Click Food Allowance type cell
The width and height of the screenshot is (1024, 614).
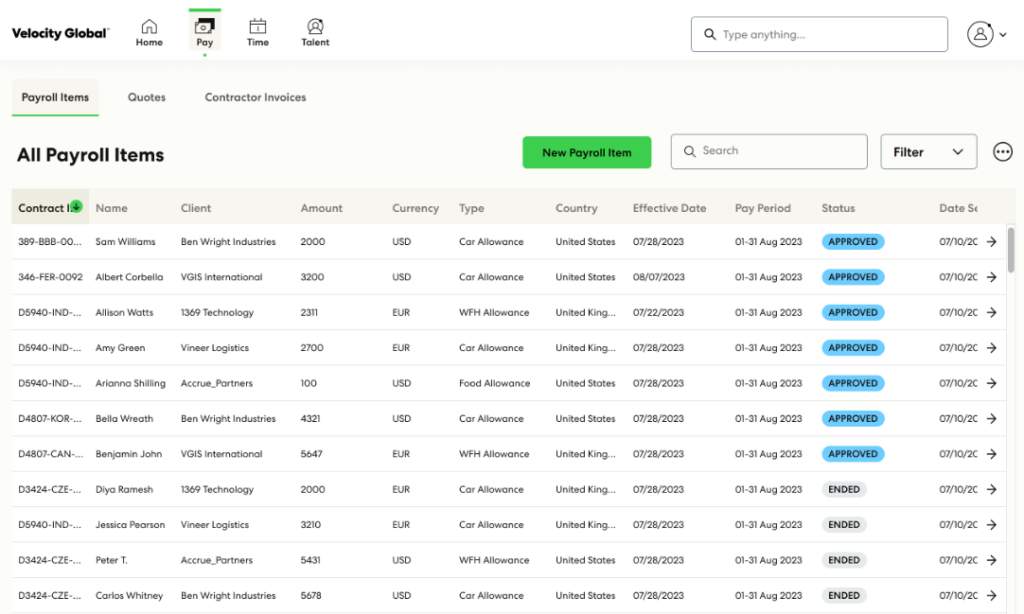(x=494, y=383)
